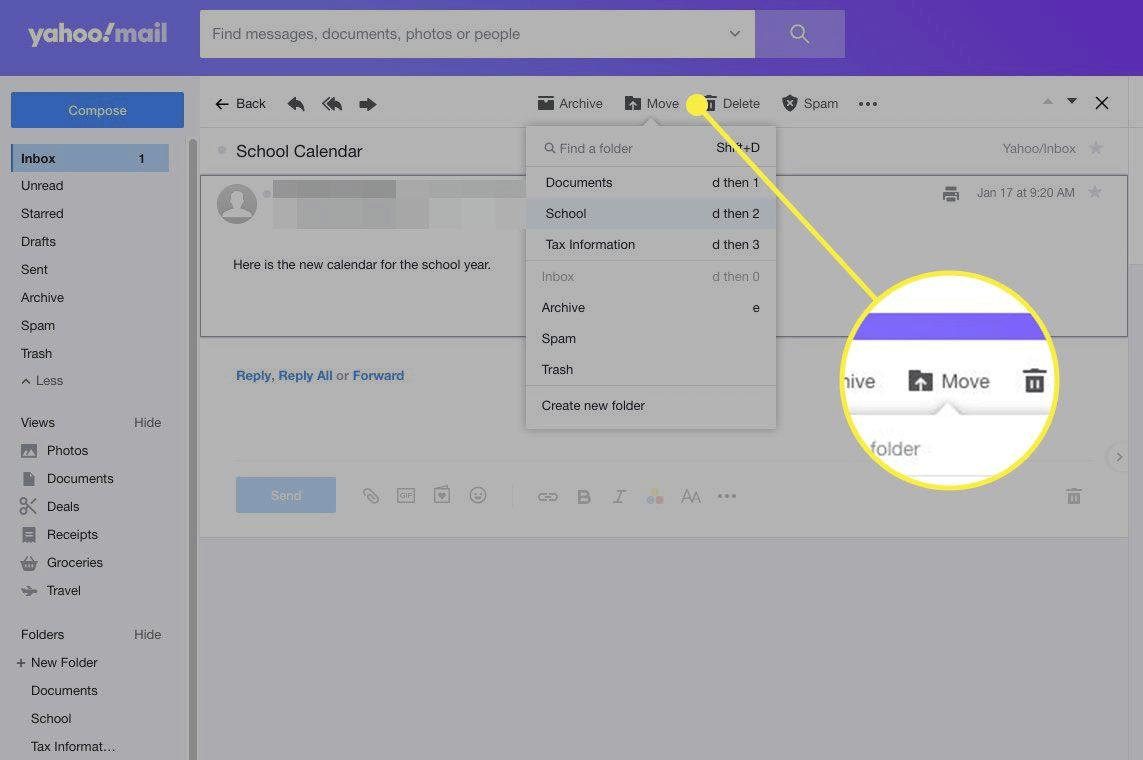
Task: Toggle bold formatting in reply toolbar
Action: (584, 497)
